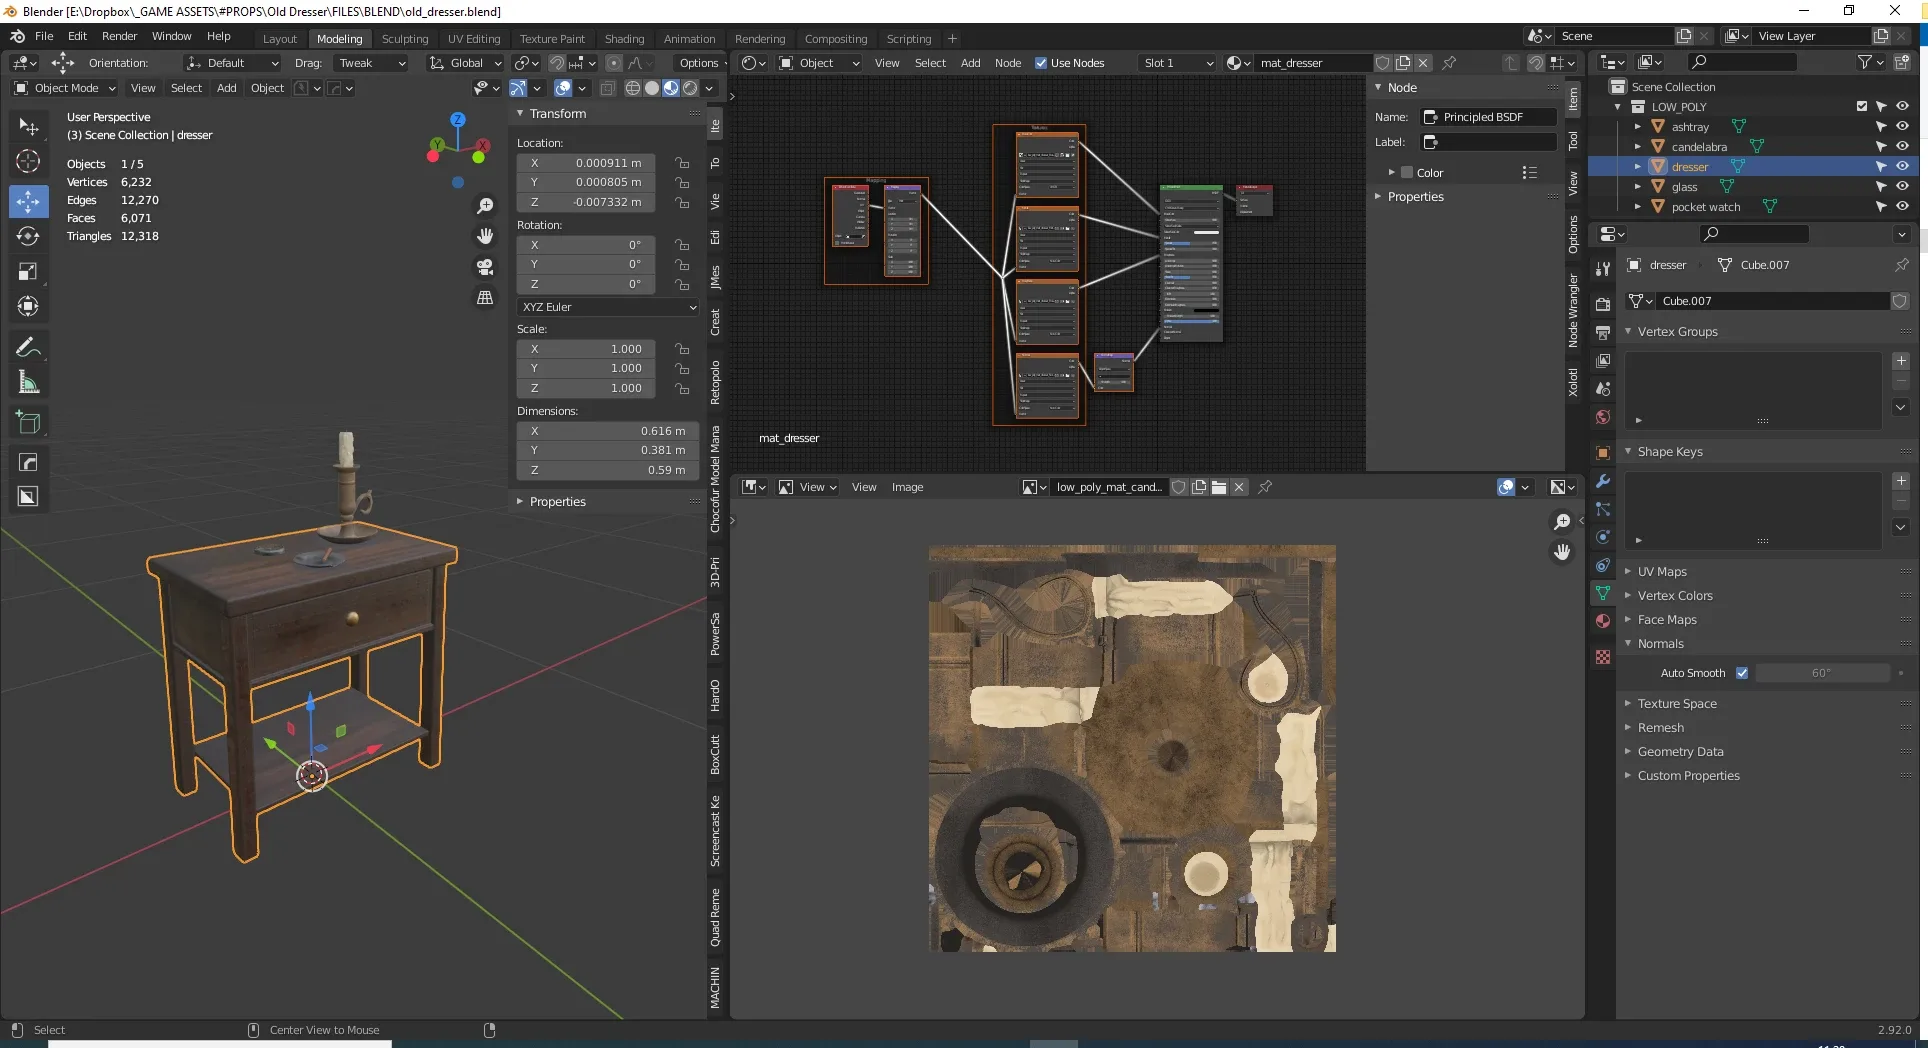Expand the ashtray tree row
1928x1048 pixels.
(x=1637, y=127)
